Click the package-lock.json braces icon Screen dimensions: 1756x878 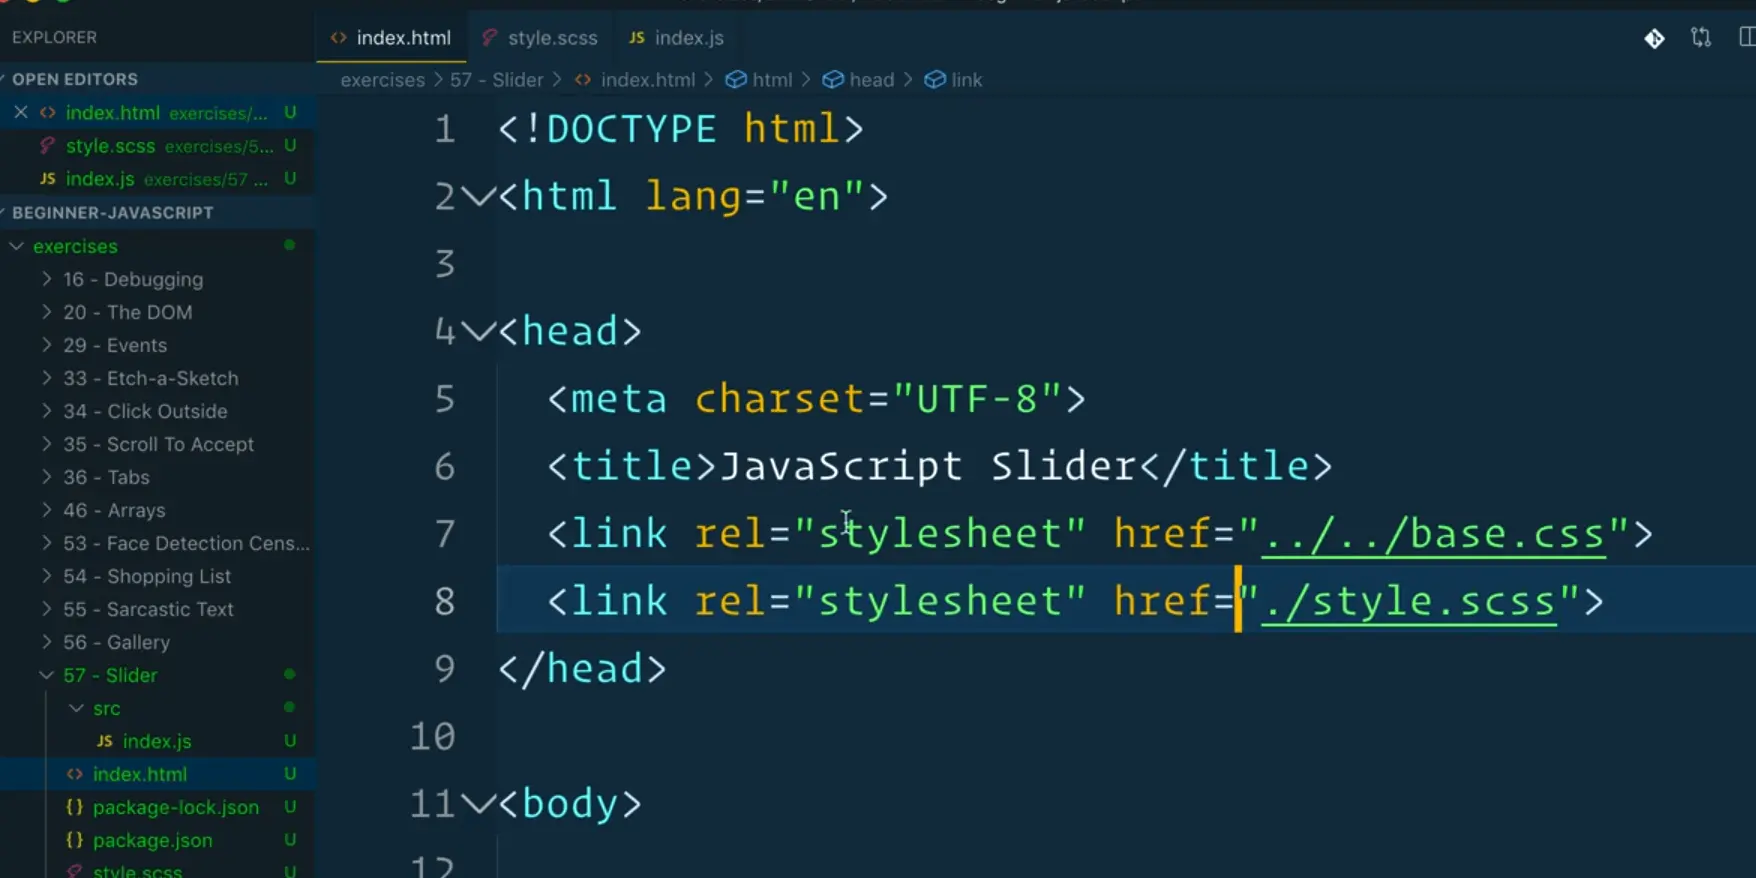coord(74,807)
